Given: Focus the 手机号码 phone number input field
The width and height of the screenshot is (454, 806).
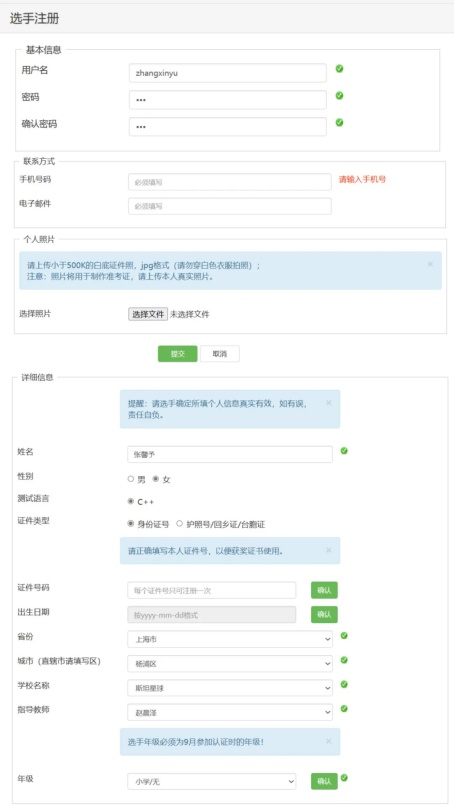Looking at the screenshot, I should (230, 182).
